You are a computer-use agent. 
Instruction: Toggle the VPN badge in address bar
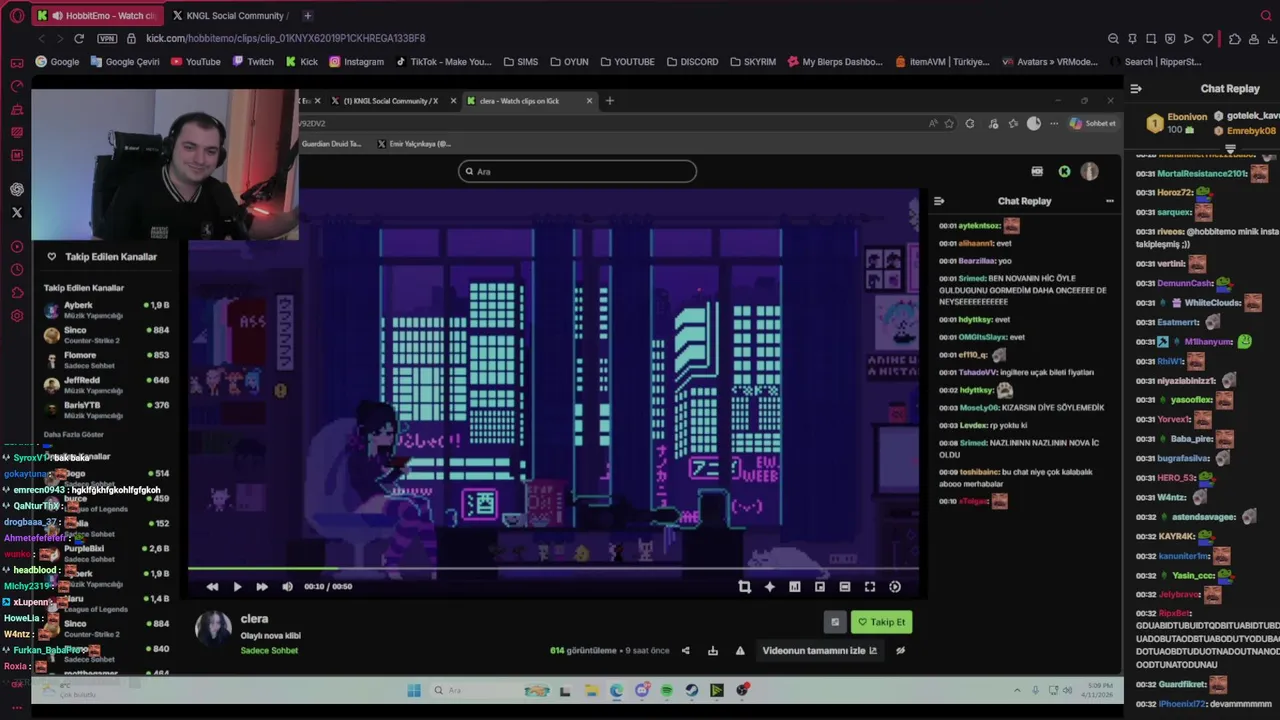[x=107, y=38]
